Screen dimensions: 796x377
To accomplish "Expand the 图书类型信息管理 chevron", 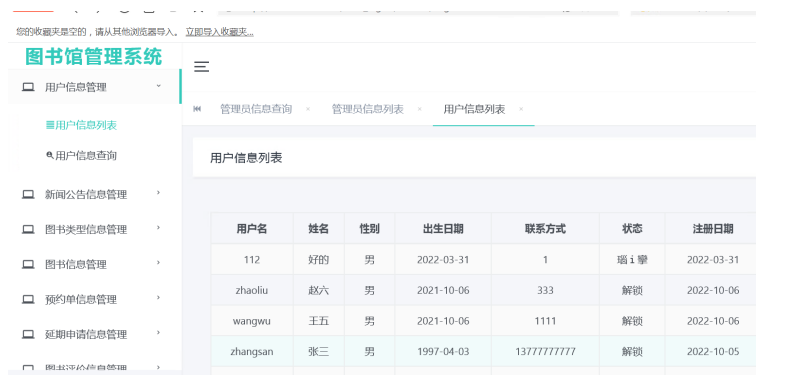I will 158,228.
